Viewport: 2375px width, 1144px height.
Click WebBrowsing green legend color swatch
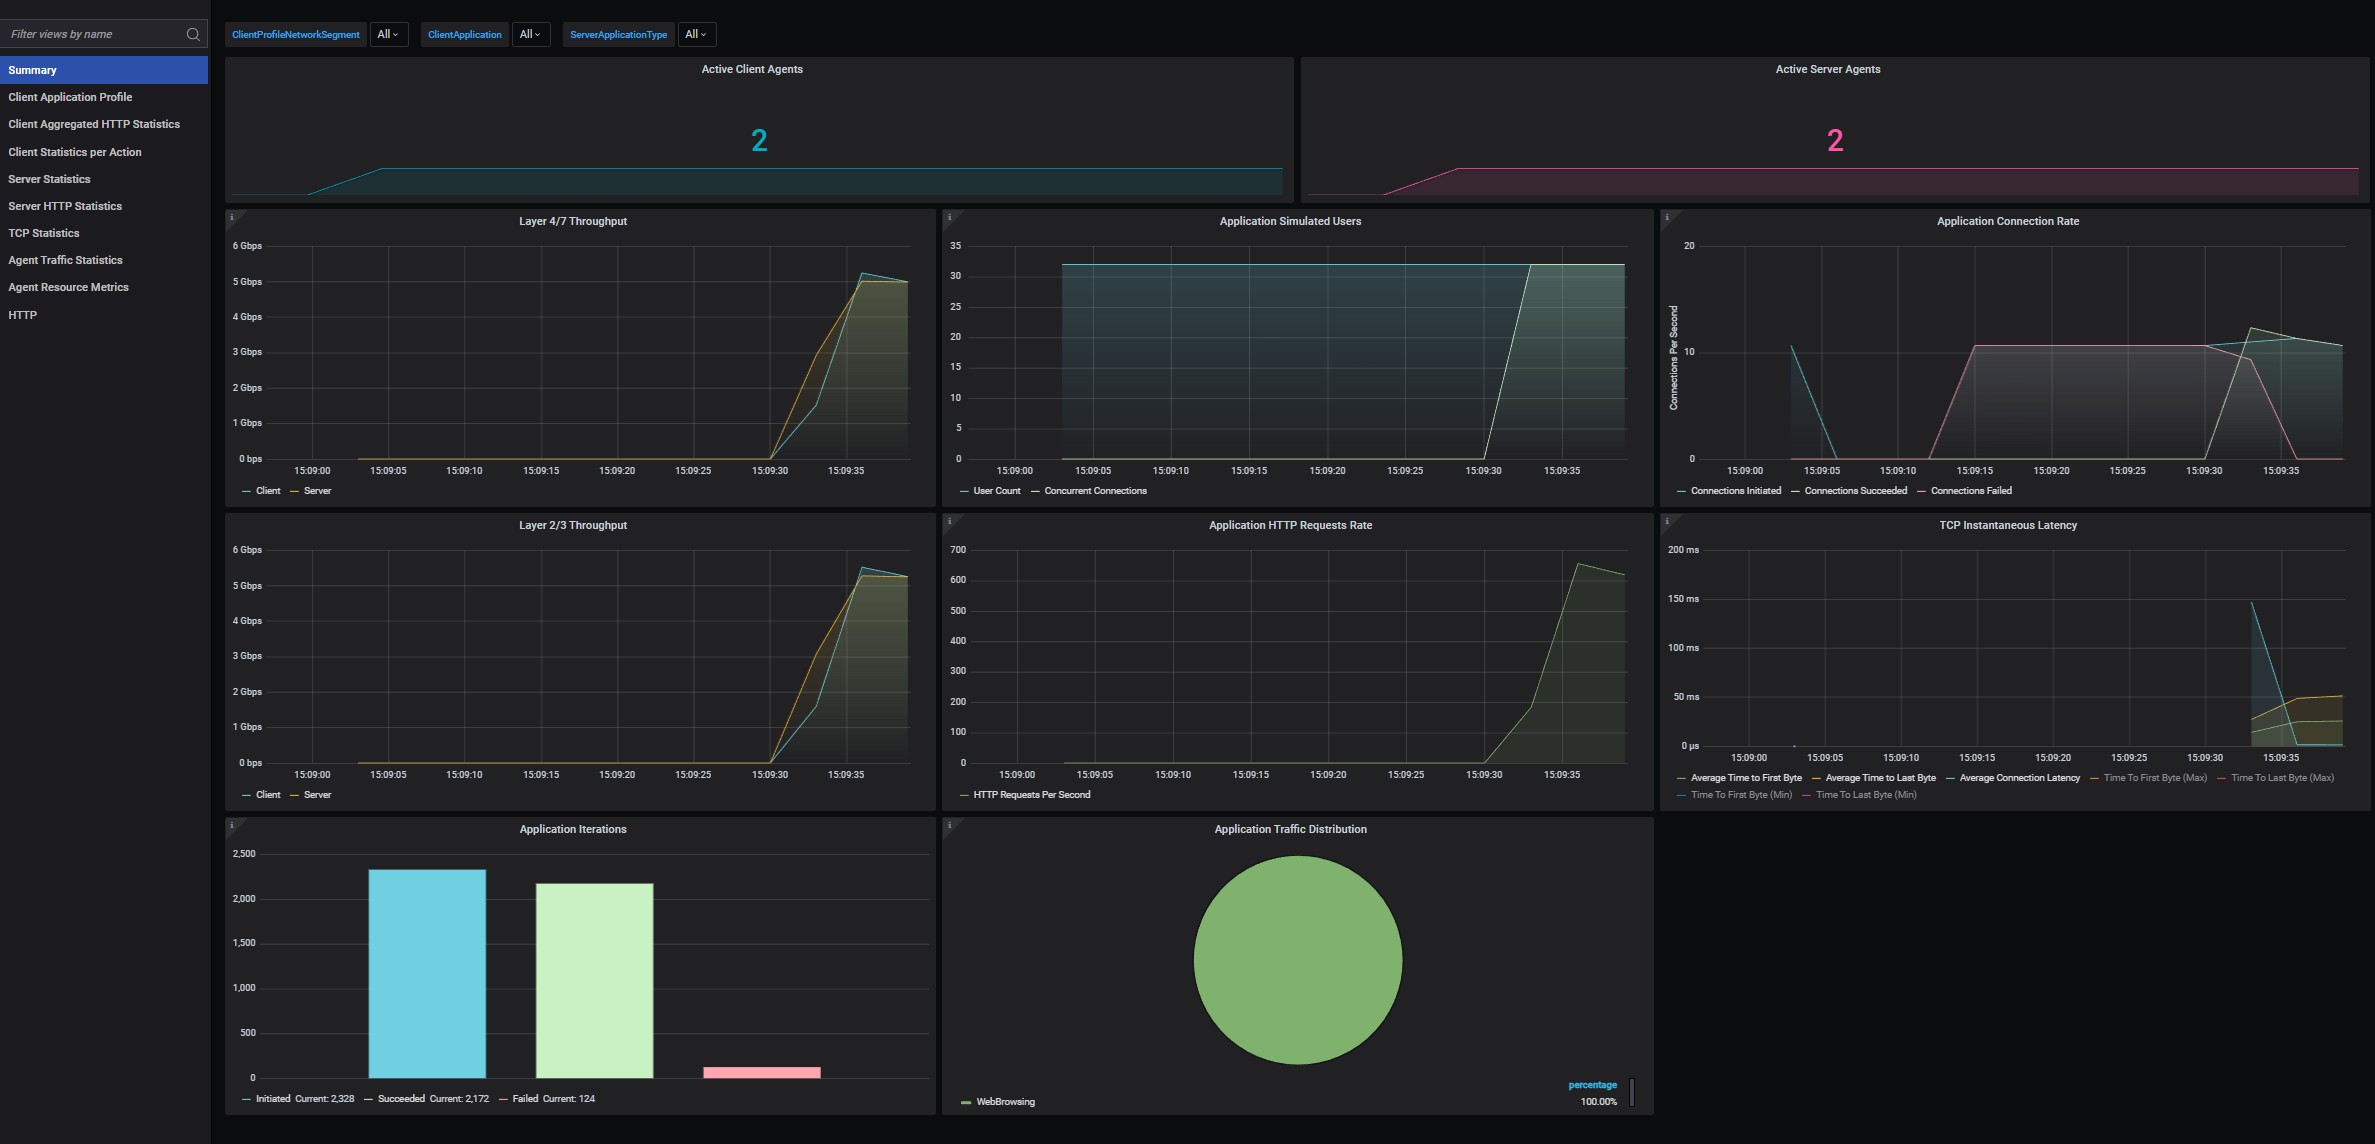click(x=966, y=1102)
